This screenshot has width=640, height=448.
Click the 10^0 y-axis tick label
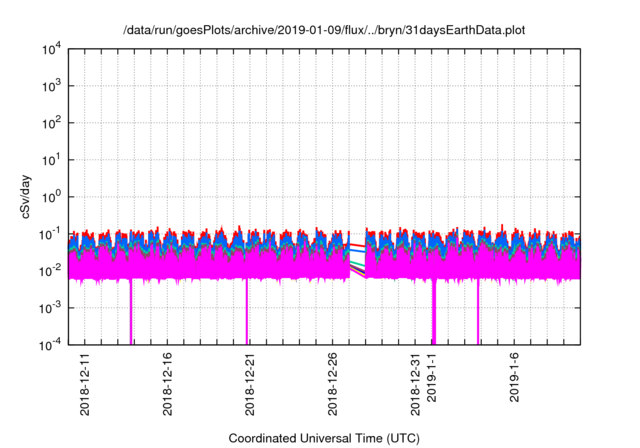[51, 197]
